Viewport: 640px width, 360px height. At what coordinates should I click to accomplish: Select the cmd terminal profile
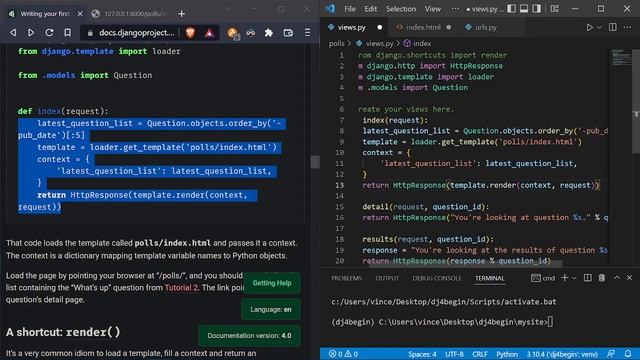point(543,278)
